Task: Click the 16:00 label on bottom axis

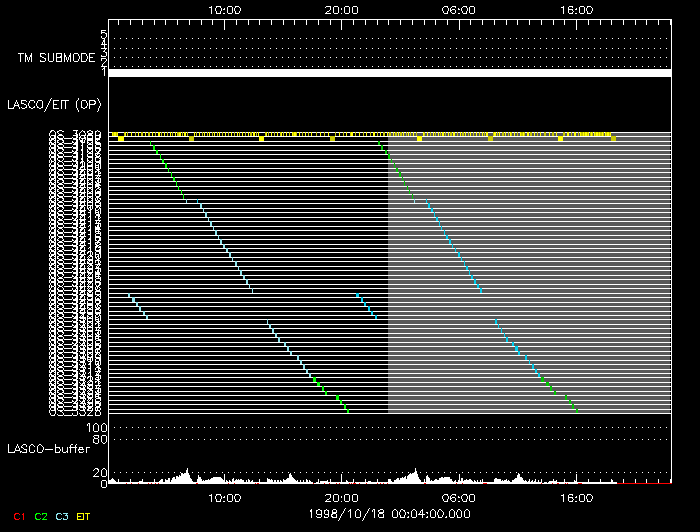Action: (x=575, y=497)
